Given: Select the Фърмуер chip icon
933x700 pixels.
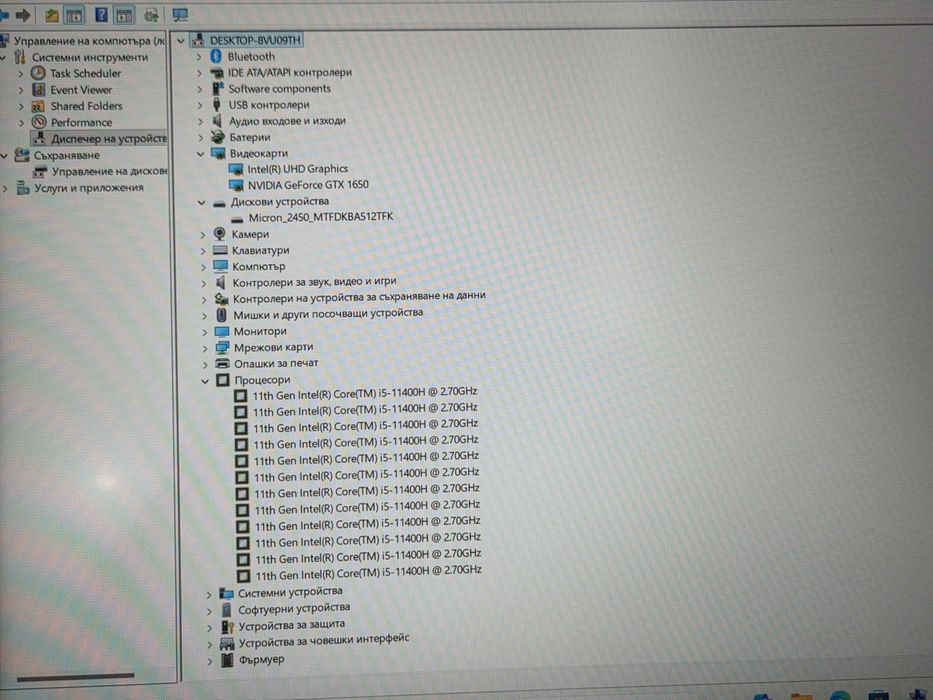Looking at the screenshot, I should 227,660.
